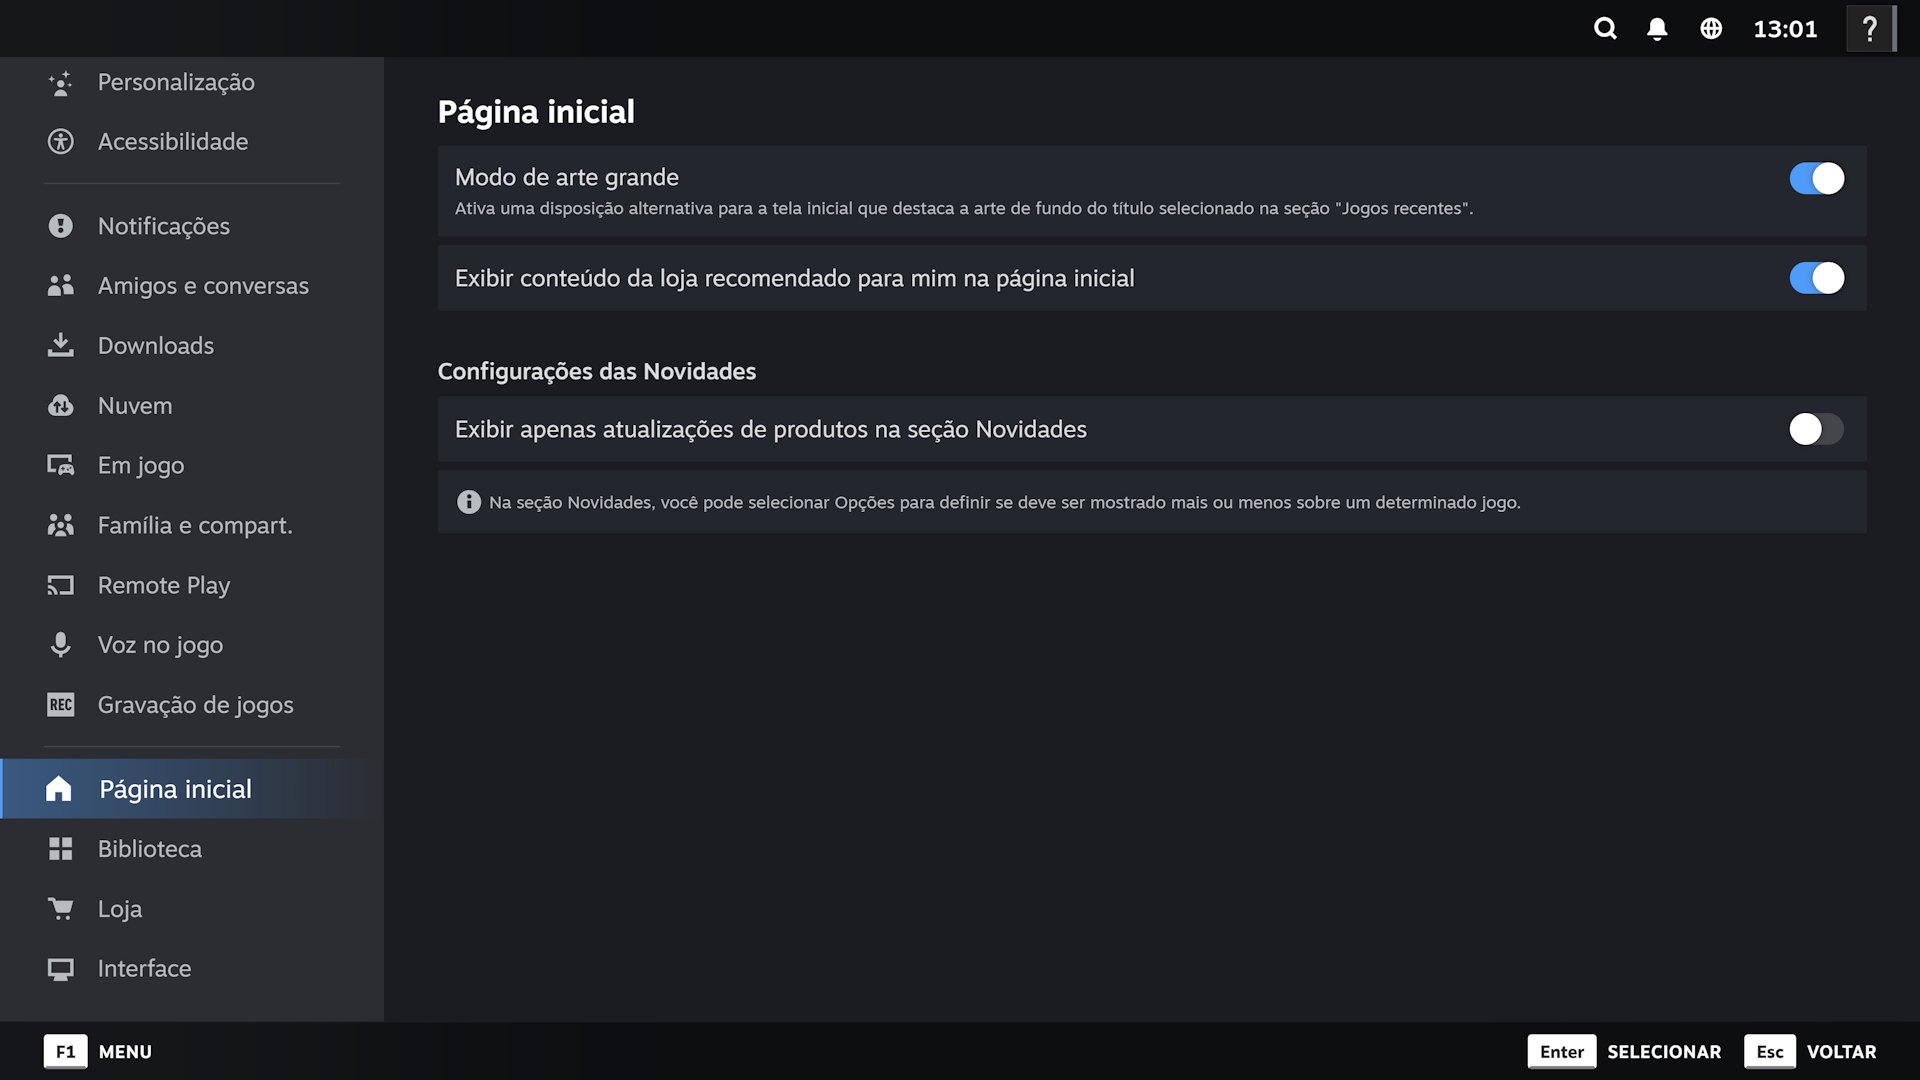Click the 13:01 clock display

click(1785, 29)
